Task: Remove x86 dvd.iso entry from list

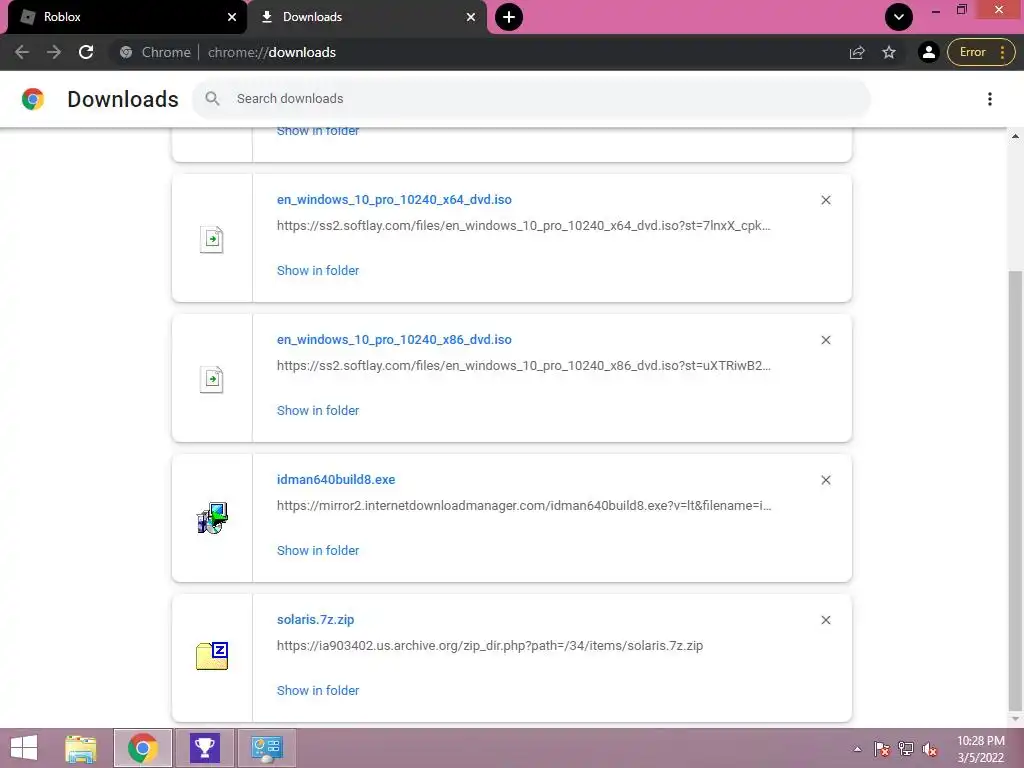Action: coord(825,340)
